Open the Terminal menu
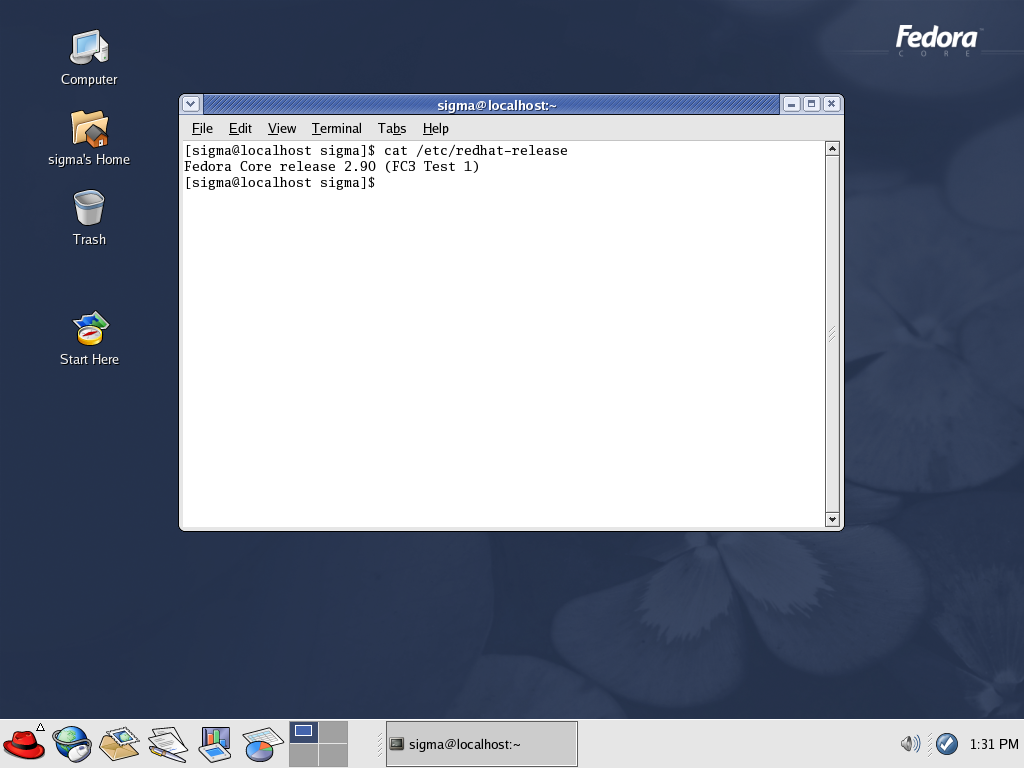The width and height of the screenshot is (1024, 768). [336, 129]
